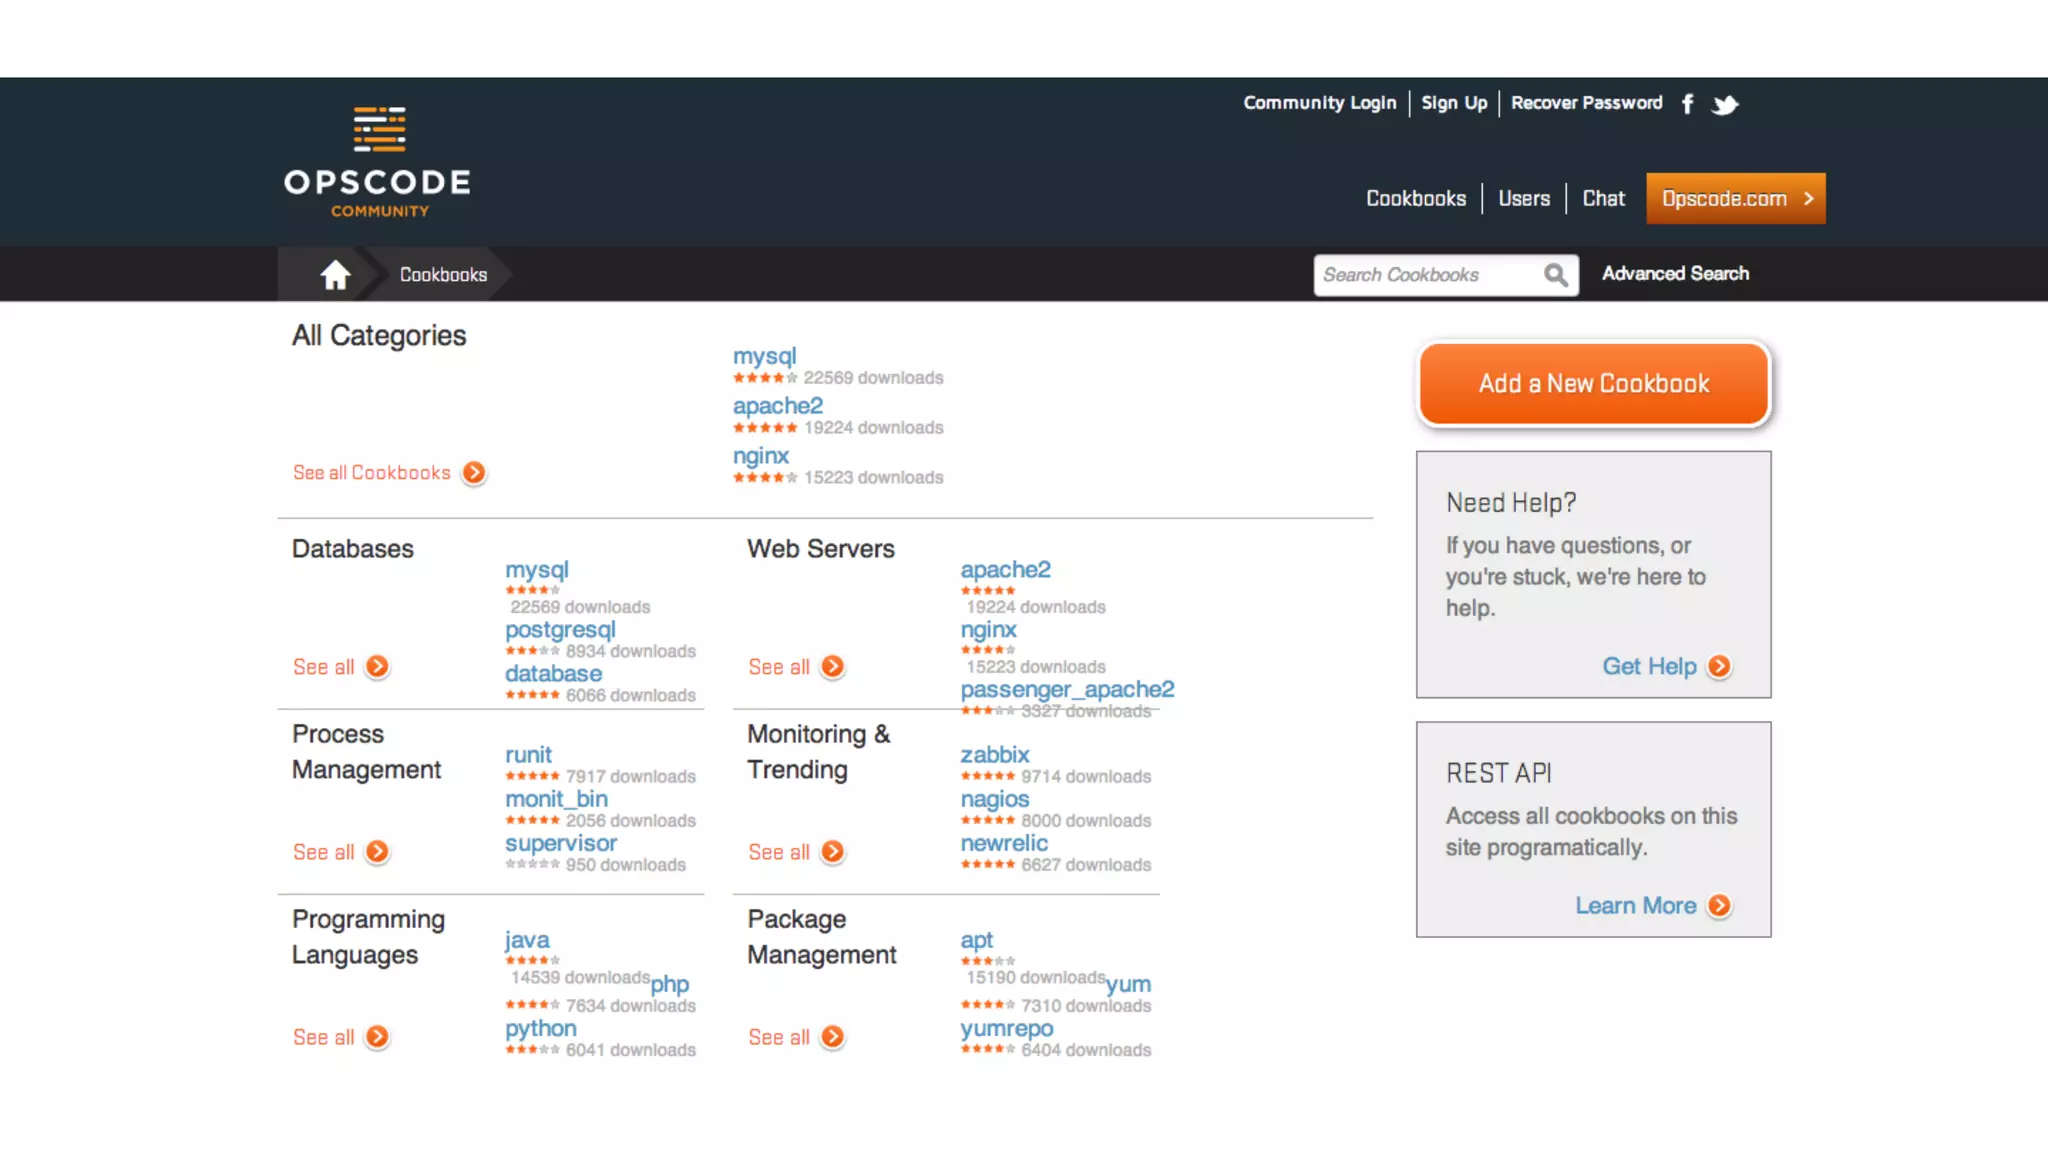Open the Twitter bird icon
This screenshot has height=1152, width=2048.
click(x=1725, y=104)
